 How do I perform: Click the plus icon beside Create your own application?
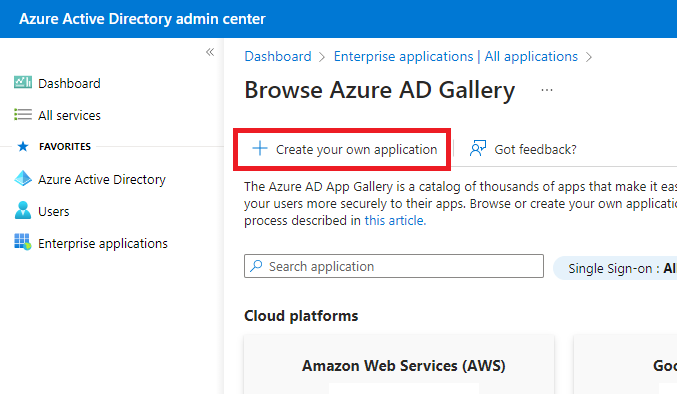point(260,148)
